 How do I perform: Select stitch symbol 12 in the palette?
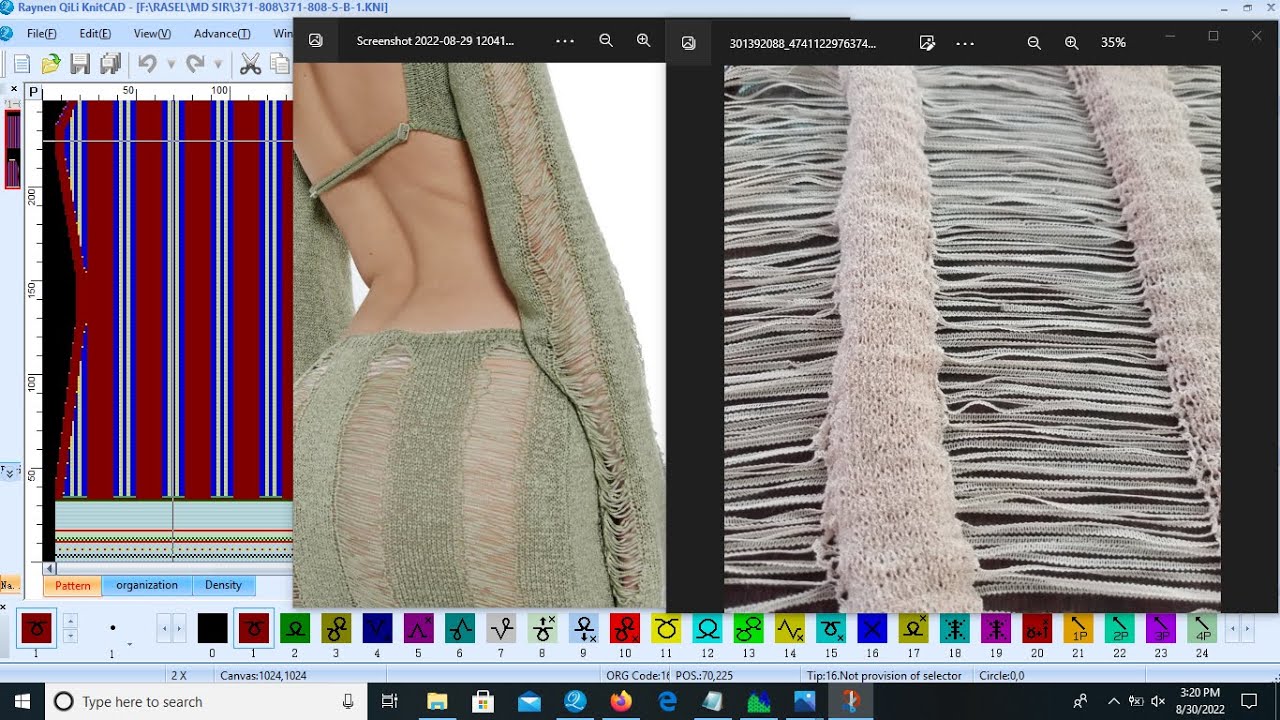[x=707, y=628]
